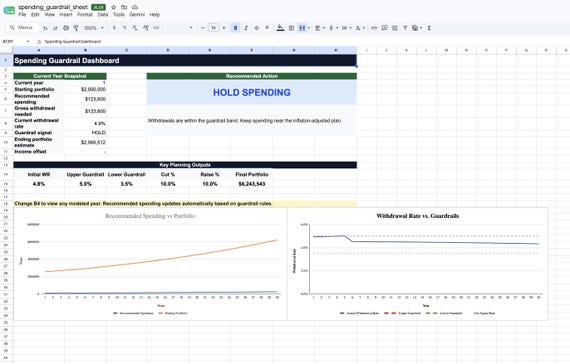Open the Gemini menu
Screen dimensions: 570x364
[137, 15]
